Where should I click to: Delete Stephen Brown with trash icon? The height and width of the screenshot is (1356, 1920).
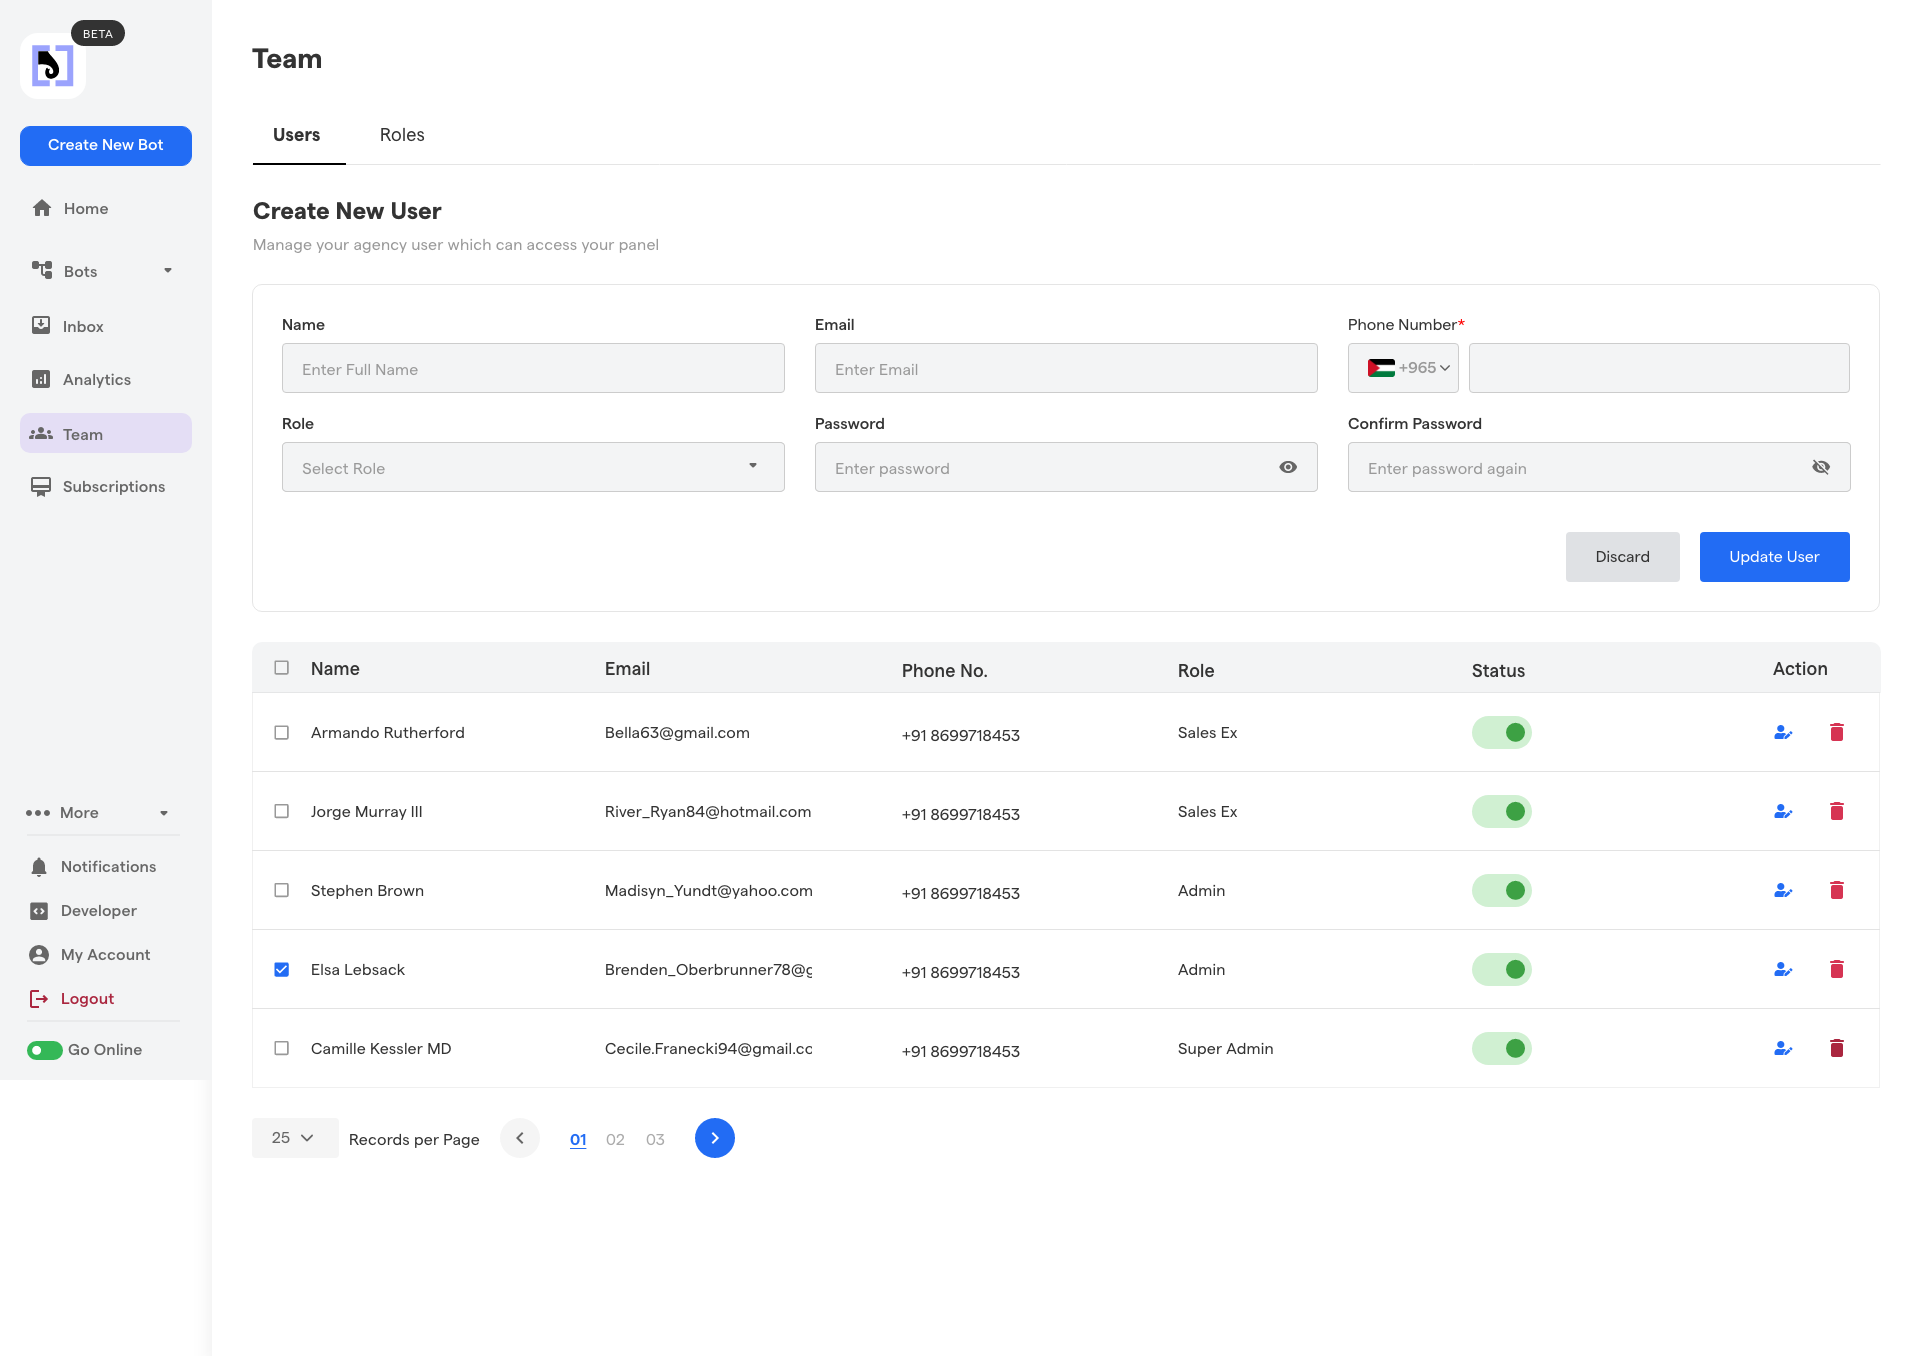coord(1837,891)
